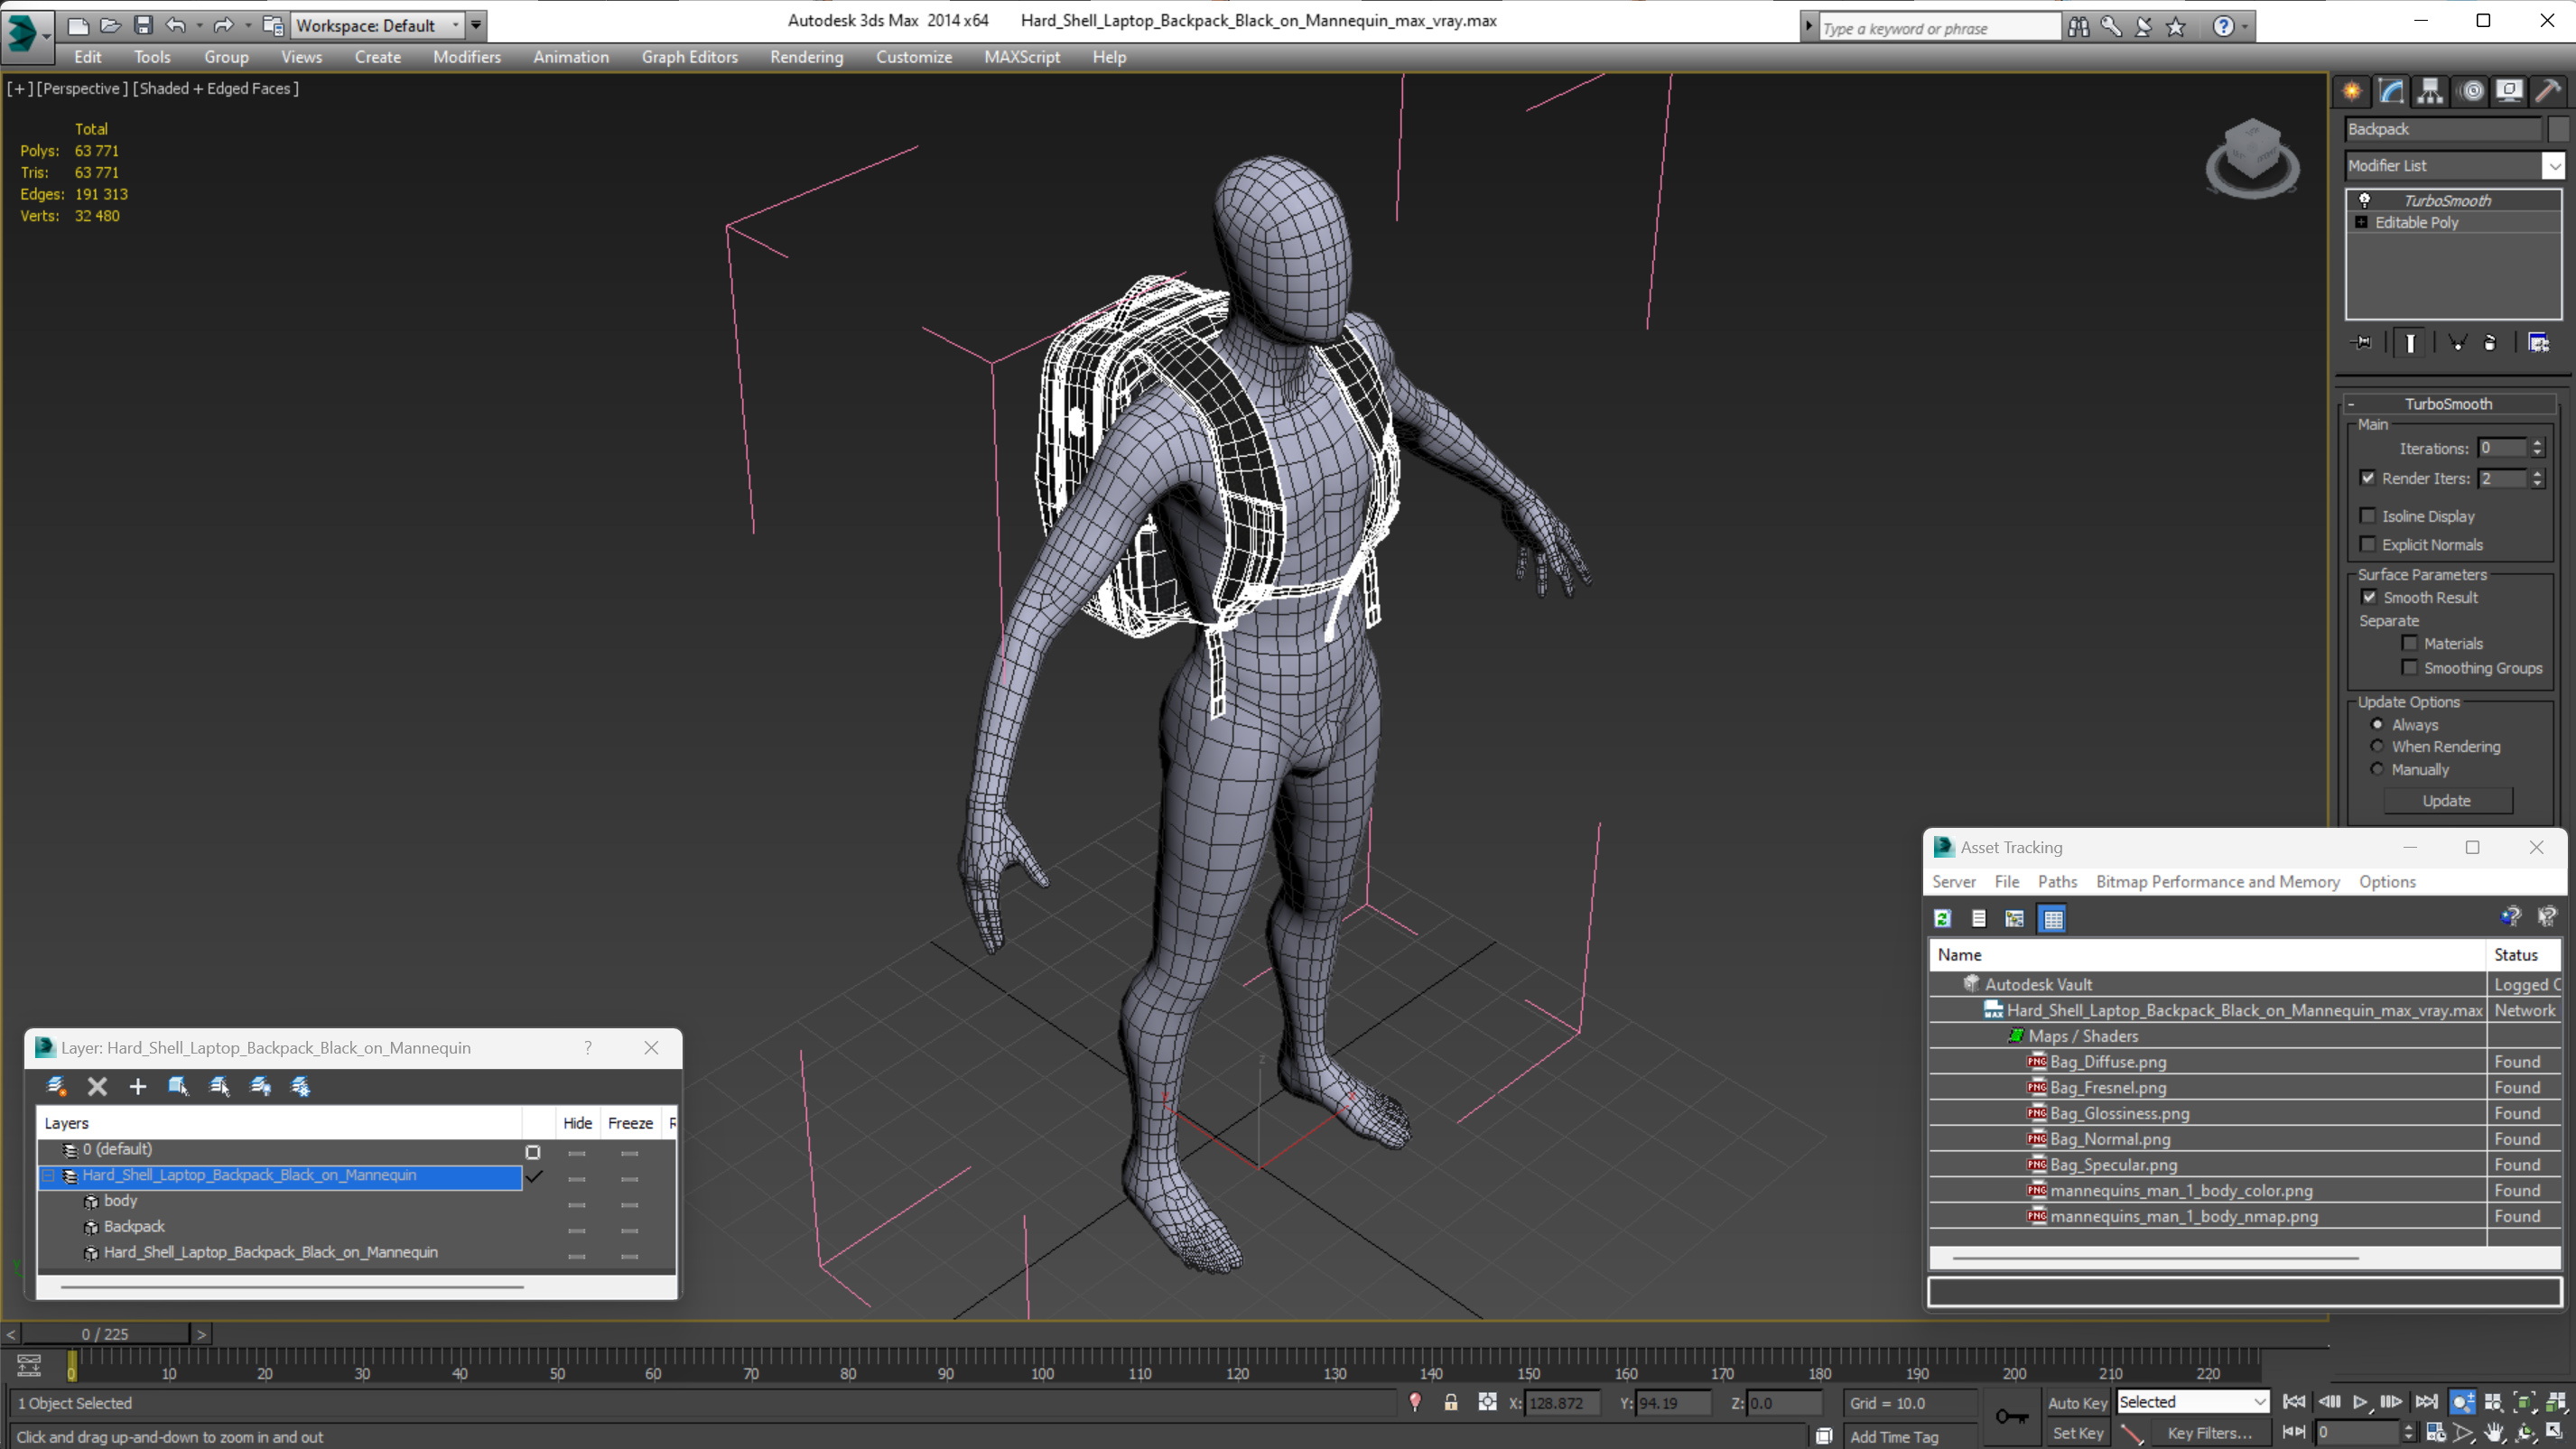
Task: Click Delete layer X icon in Layer dialog
Action: click(x=97, y=1086)
